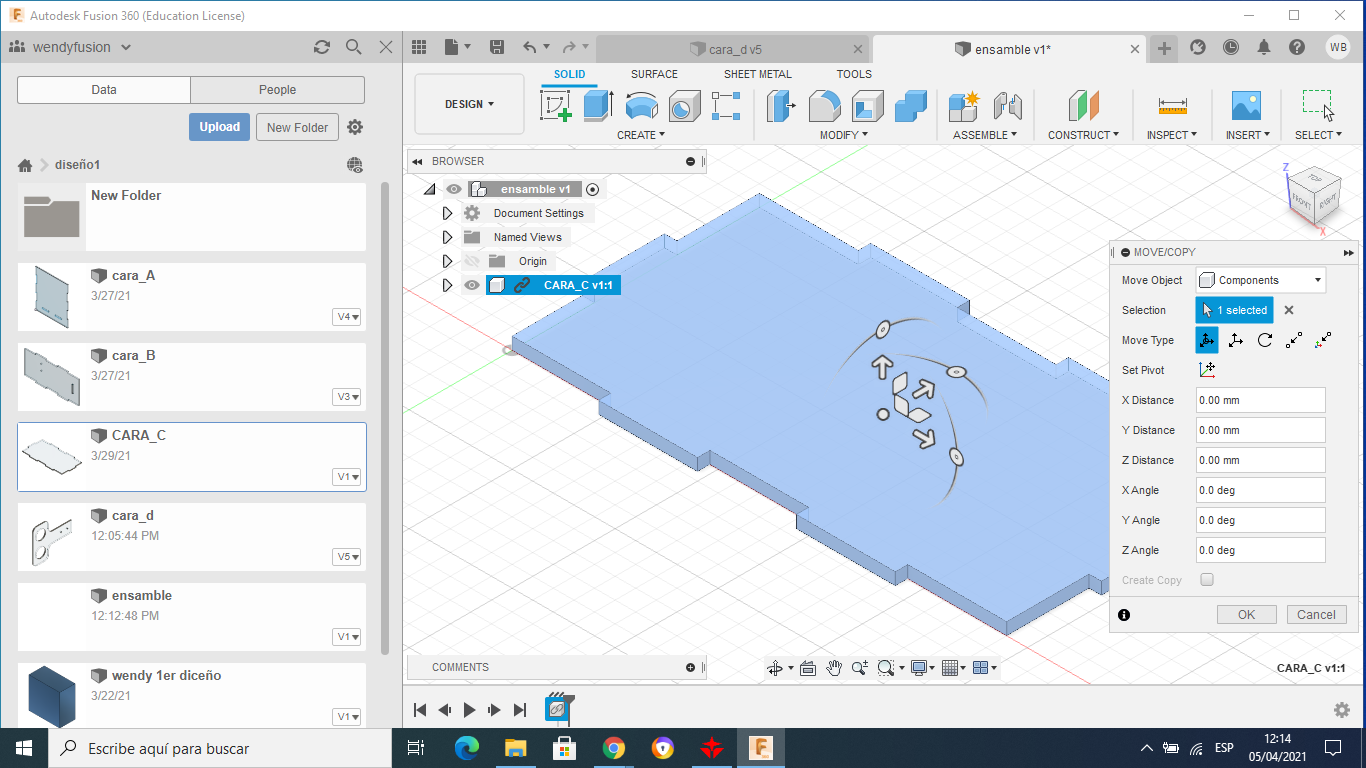Click the Upload button
Image resolution: width=1366 pixels, height=768 pixels.
(x=219, y=127)
